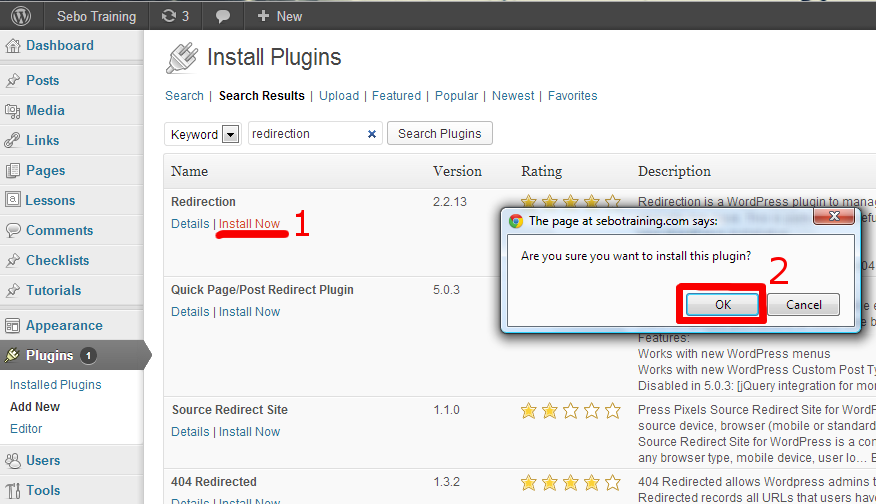Screen dimensions: 876x504
Task: Sort by the Name column header
Action: (x=189, y=171)
